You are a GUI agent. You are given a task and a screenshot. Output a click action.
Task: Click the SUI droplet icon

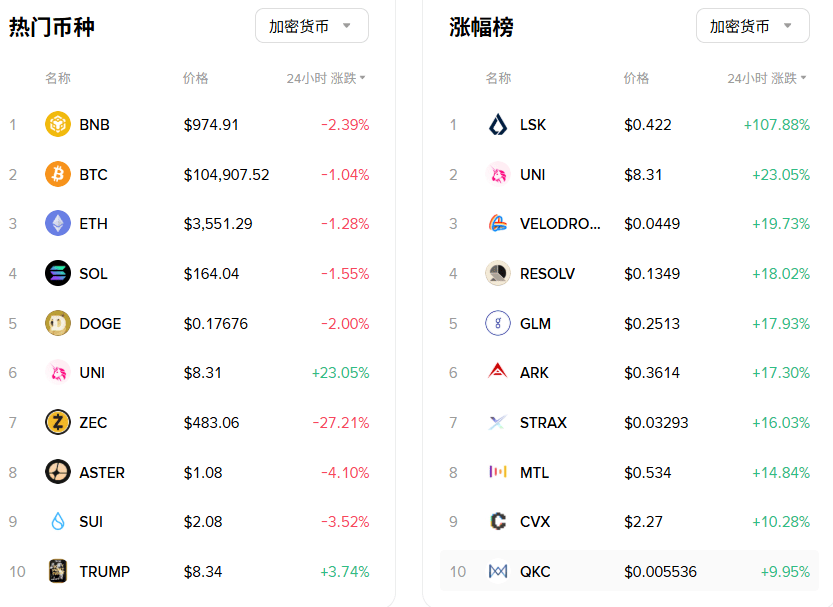coord(58,521)
